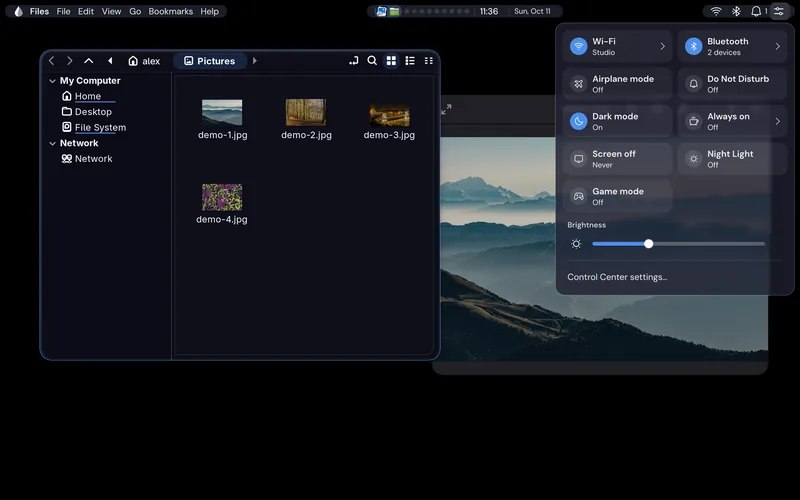The image size is (800, 500).
Task: Go back in Files window
Action: click(52, 61)
